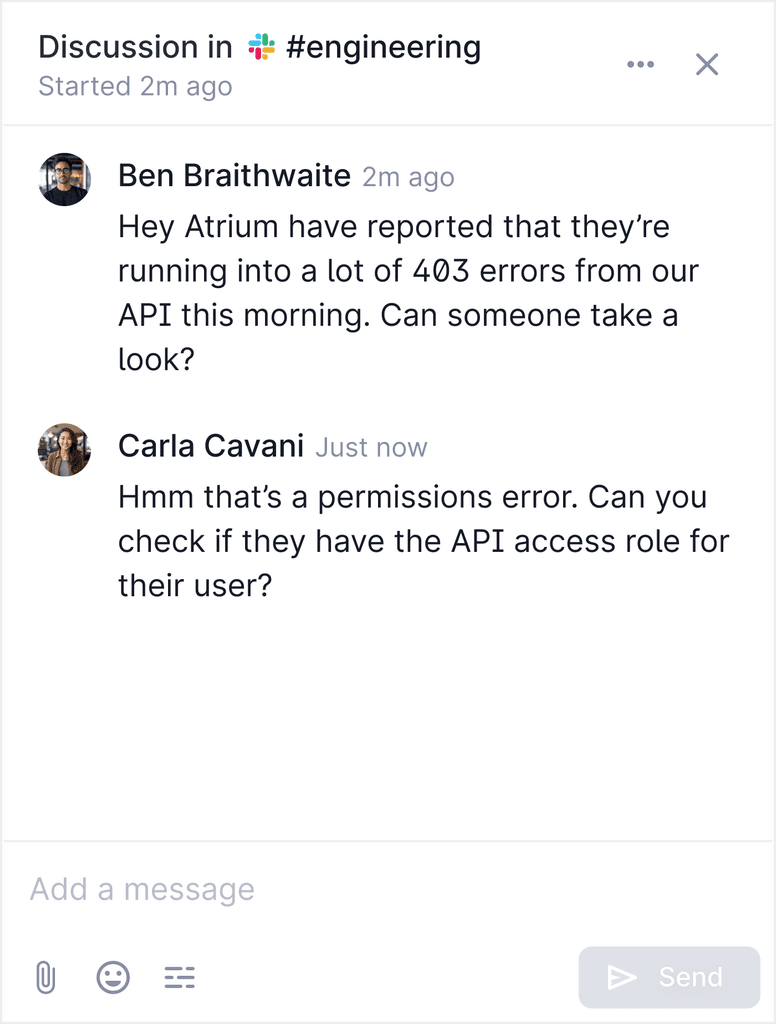Screen dimensions: 776x1024
Task: Click Carla Cavani's profile avatar
Action: coord(65,449)
